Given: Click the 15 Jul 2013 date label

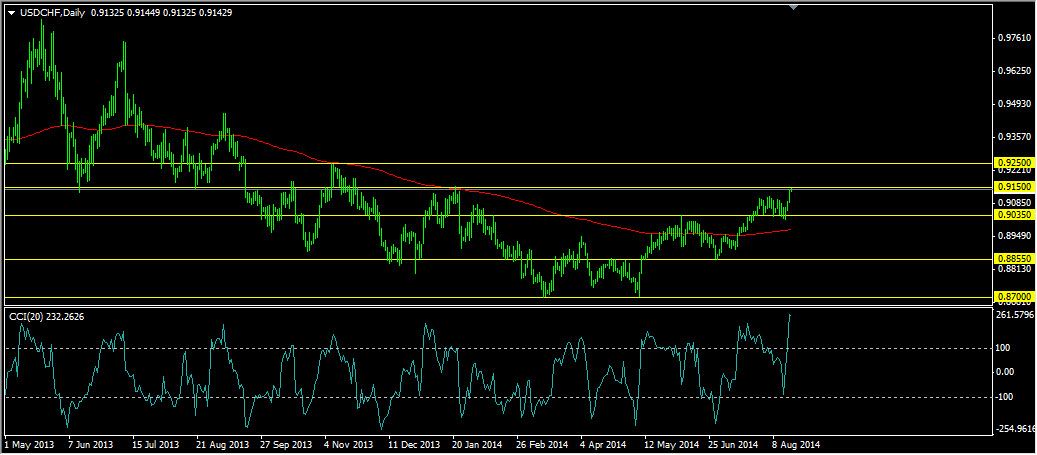Looking at the screenshot, I should click(x=156, y=444).
